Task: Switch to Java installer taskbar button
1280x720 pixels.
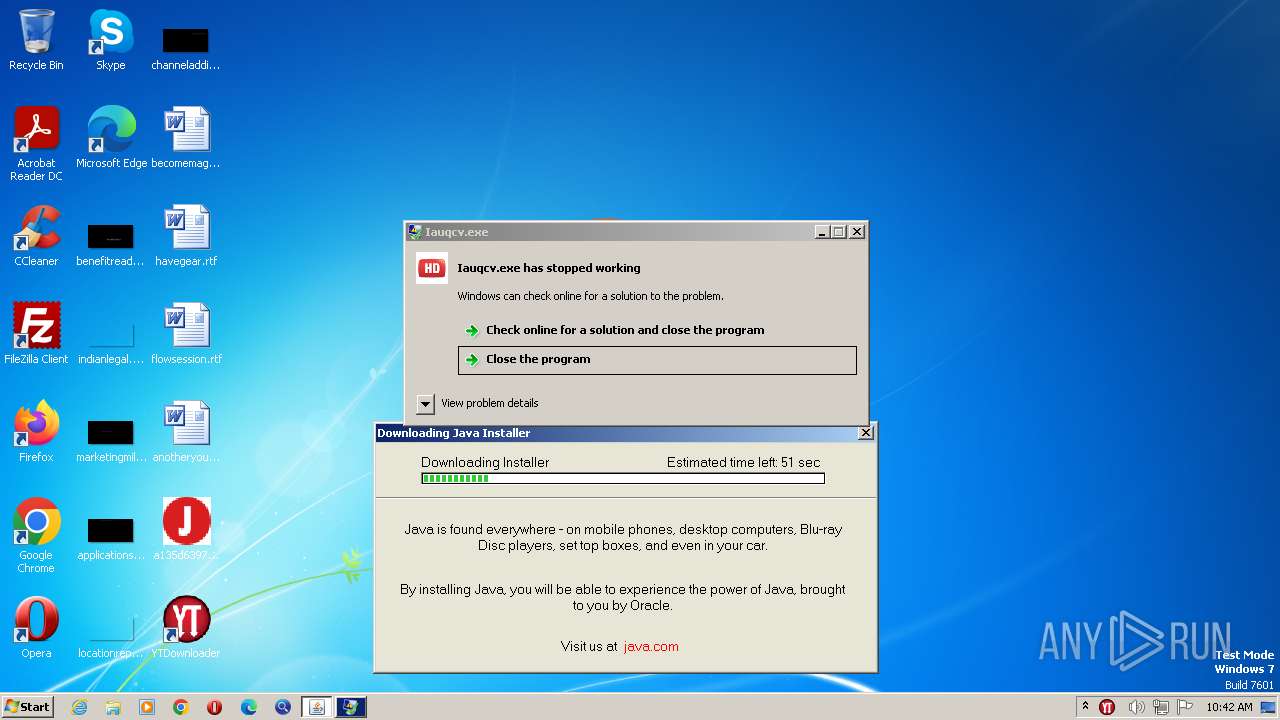Action: point(317,707)
